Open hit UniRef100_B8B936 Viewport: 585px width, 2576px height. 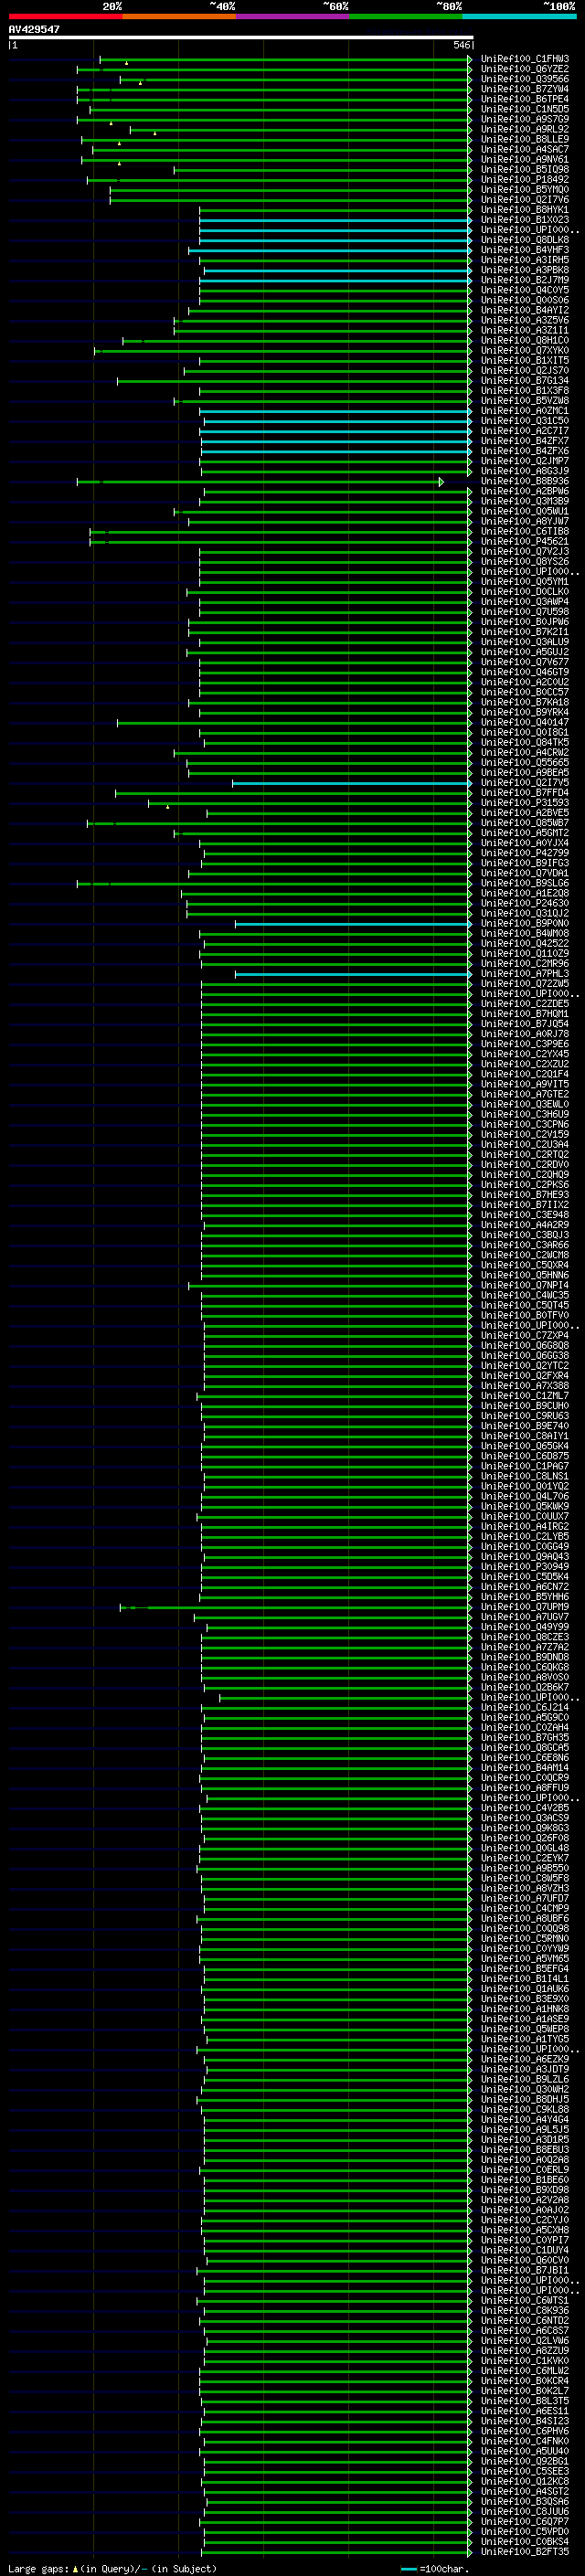tap(525, 481)
